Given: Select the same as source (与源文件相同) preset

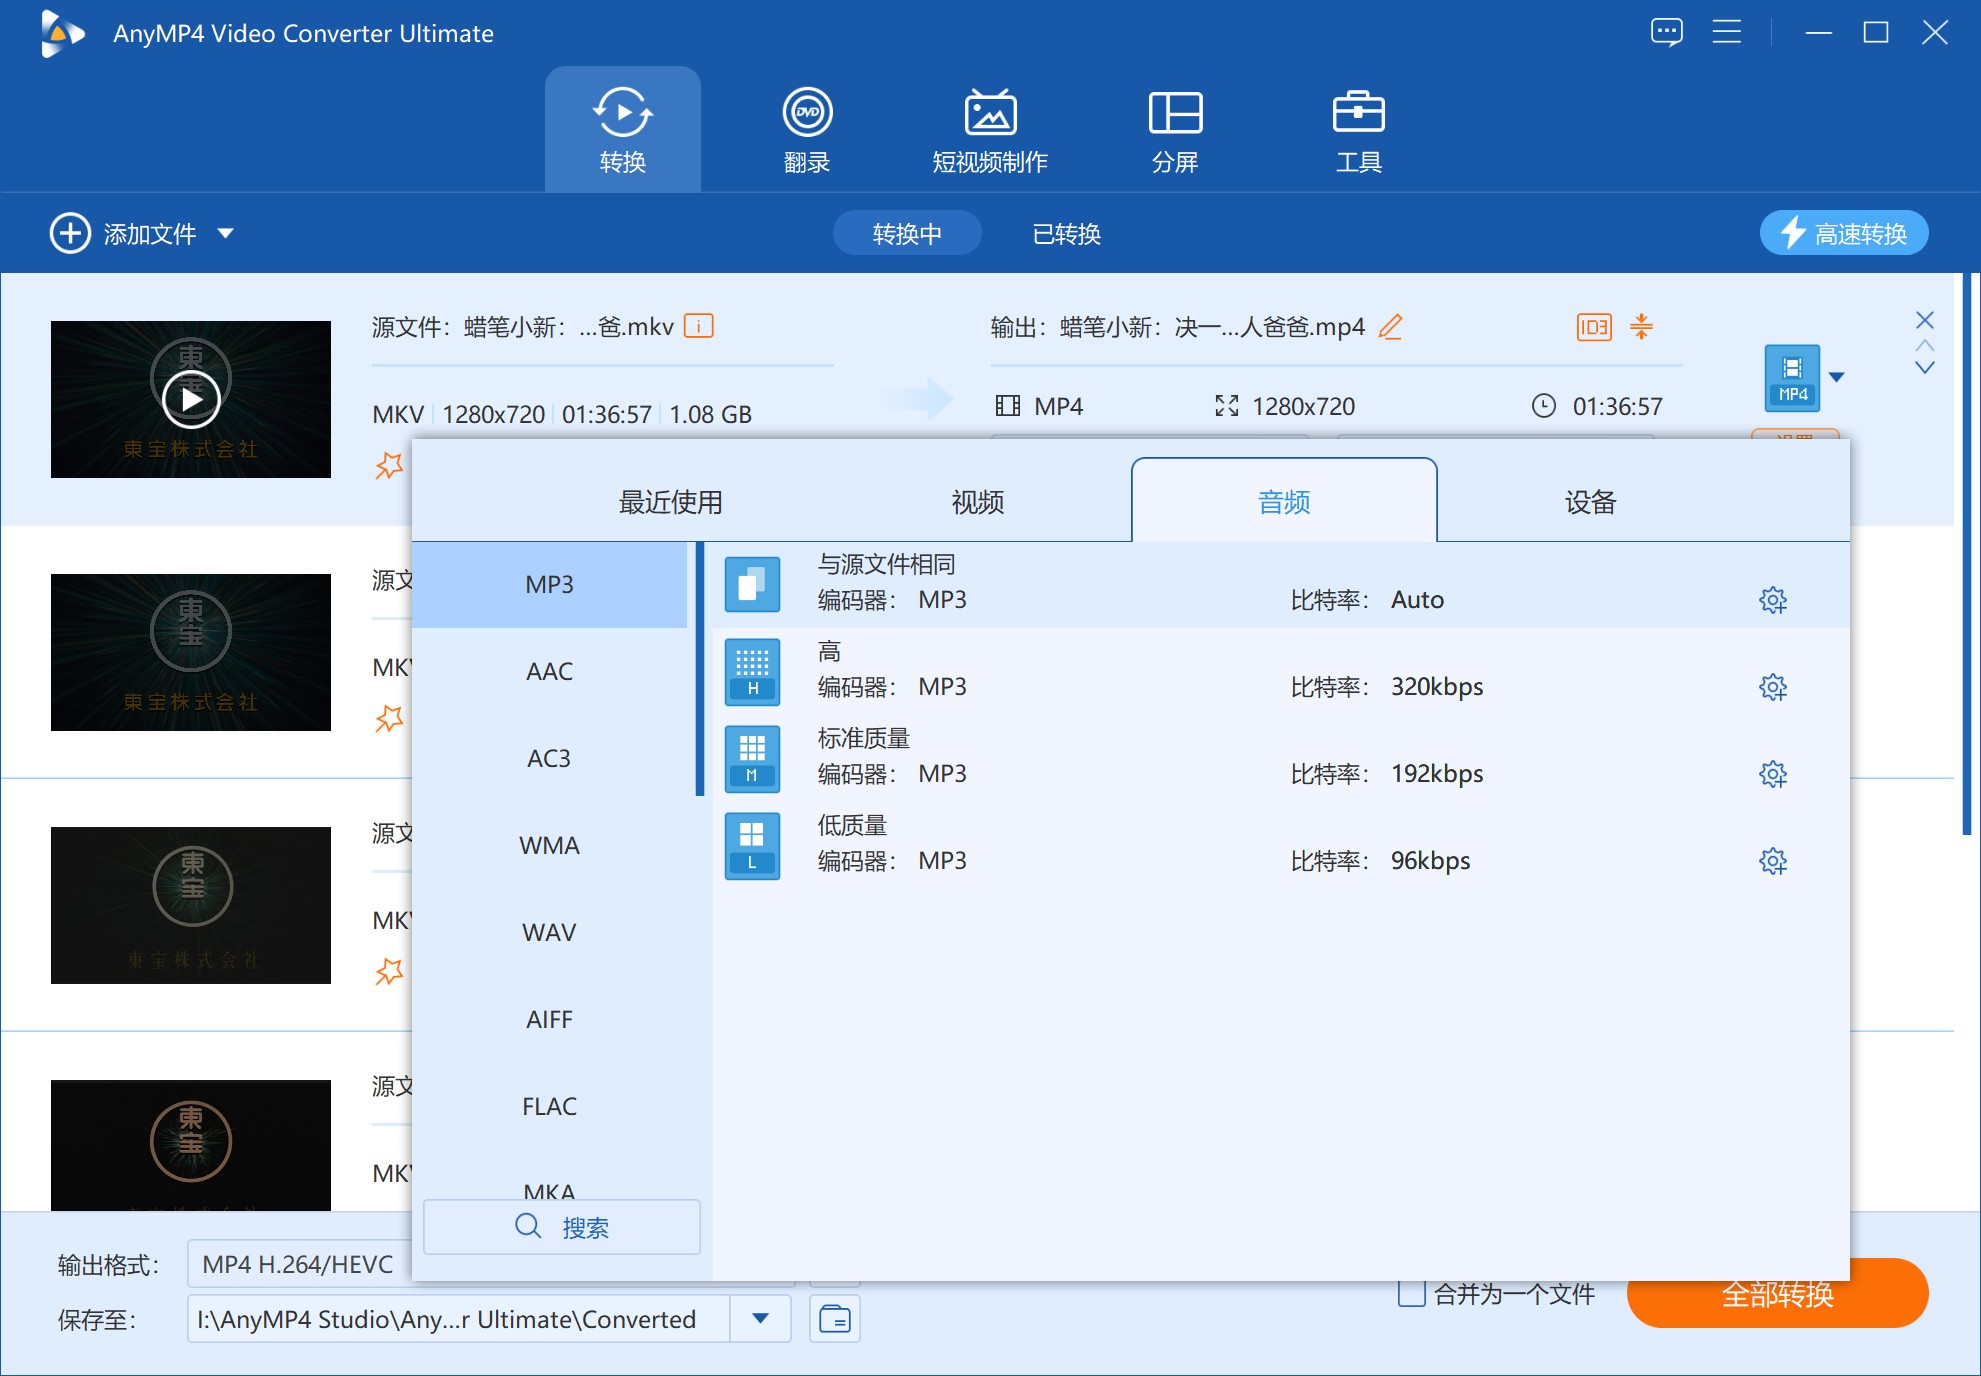Looking at the screenshot, I should coord(1280,584).
